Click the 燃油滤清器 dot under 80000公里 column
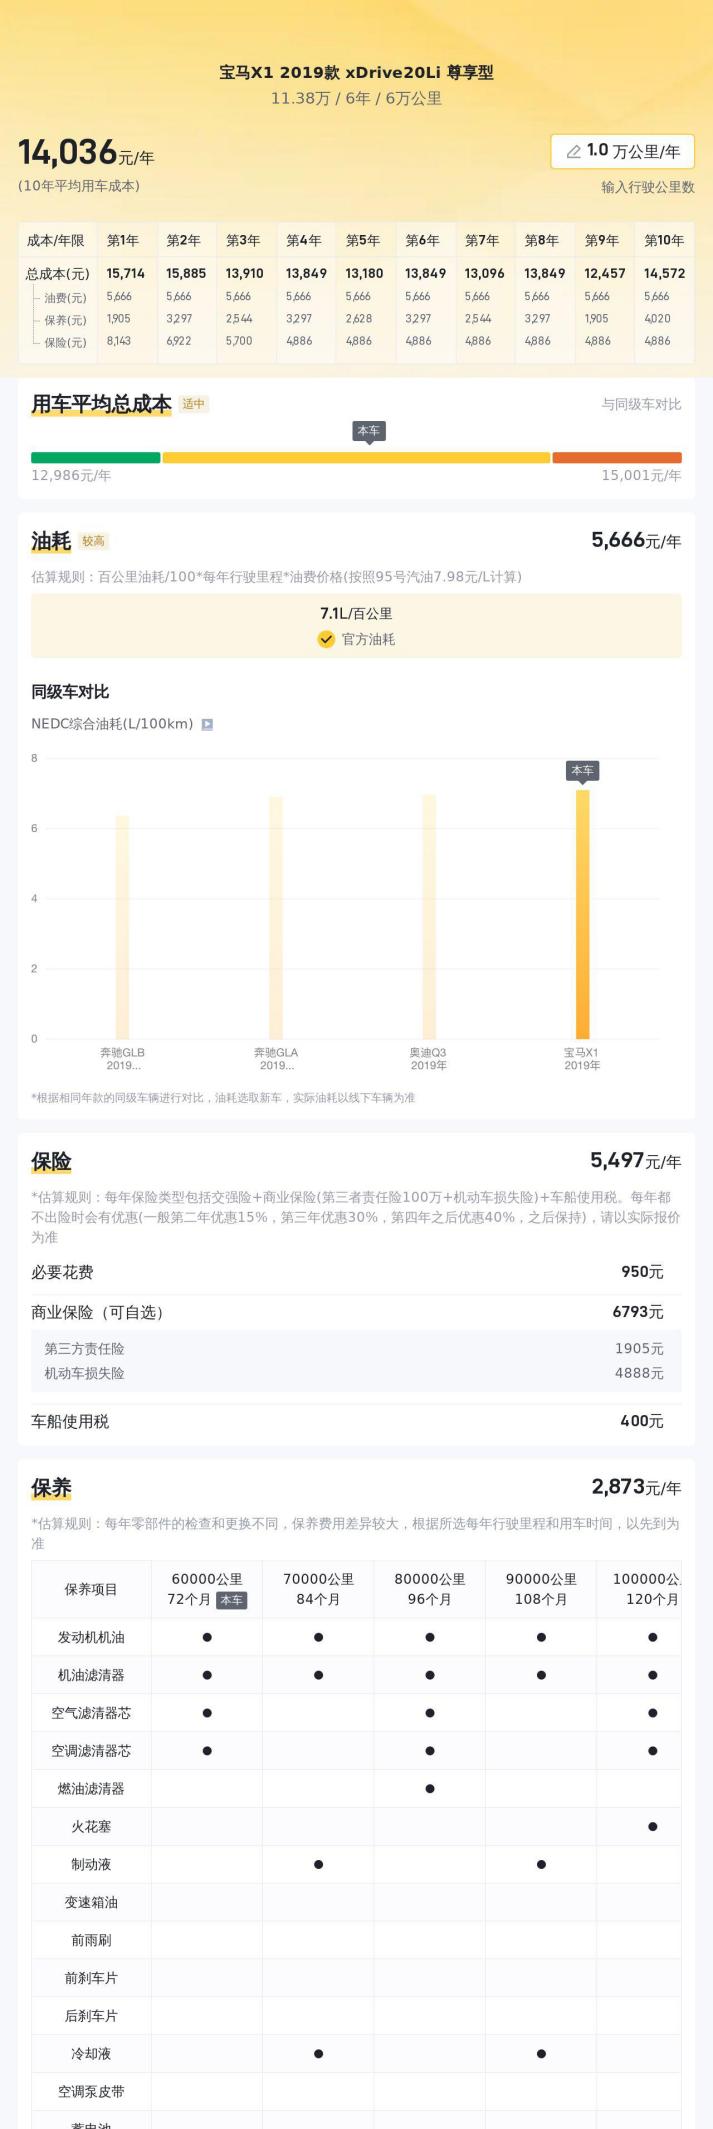This screenshot has height=2129, width=713. pyautogui.click(x=430, y=1788)
